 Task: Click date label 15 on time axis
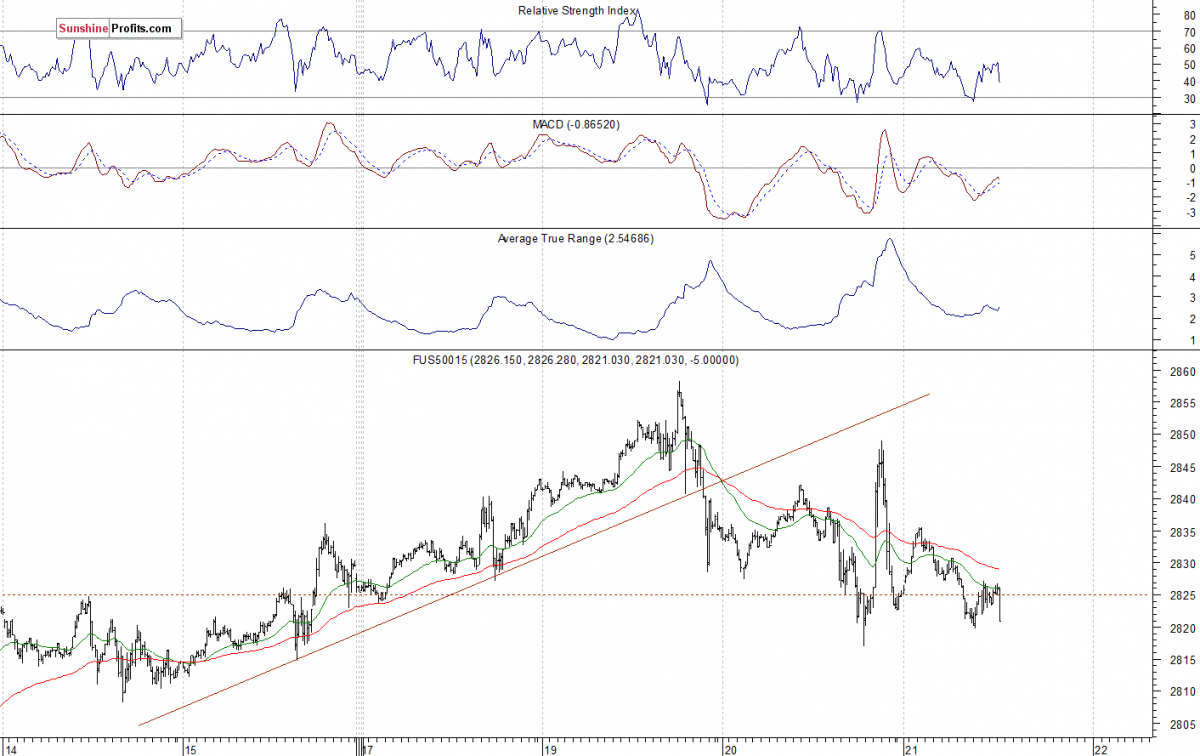[190, 748]
